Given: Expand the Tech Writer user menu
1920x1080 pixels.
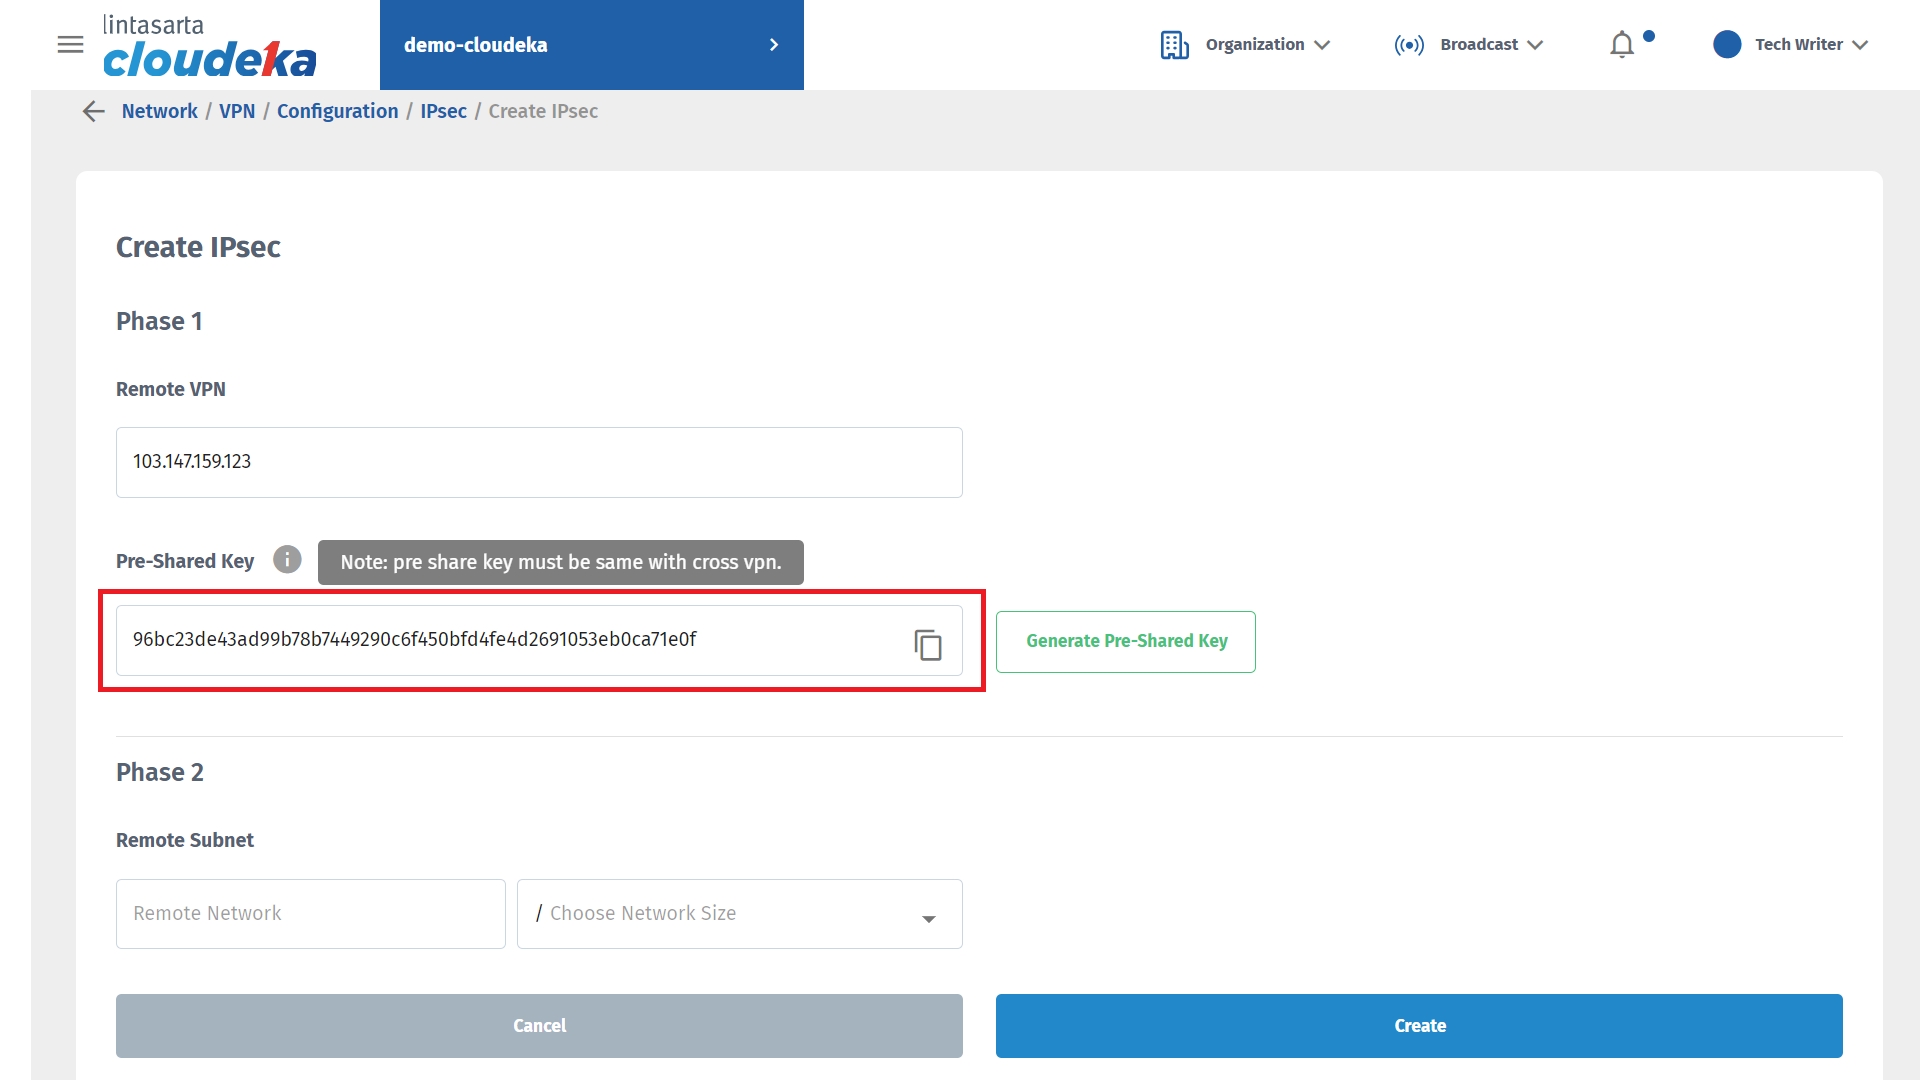Looking at the screenshot, I should [x=1859, y=45].
